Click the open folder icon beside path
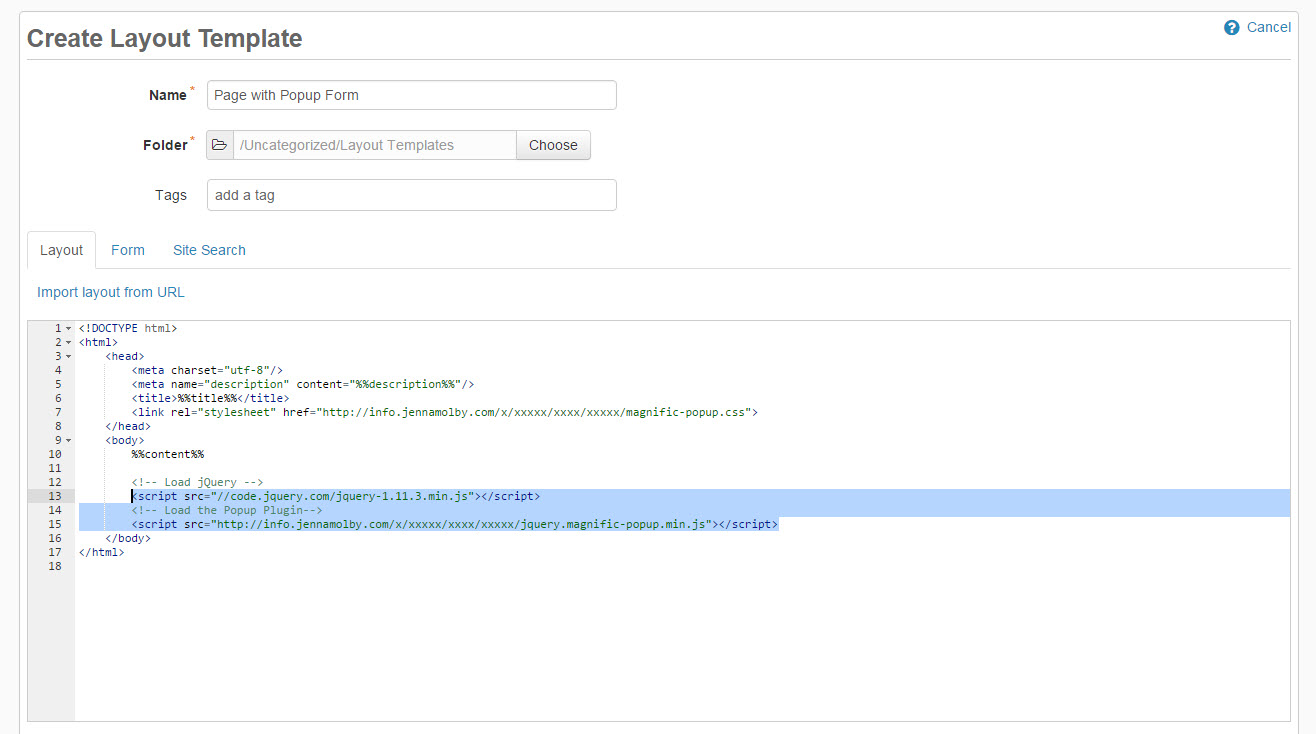The width and height of the screenshot is (1316, 734). point(220,145)
